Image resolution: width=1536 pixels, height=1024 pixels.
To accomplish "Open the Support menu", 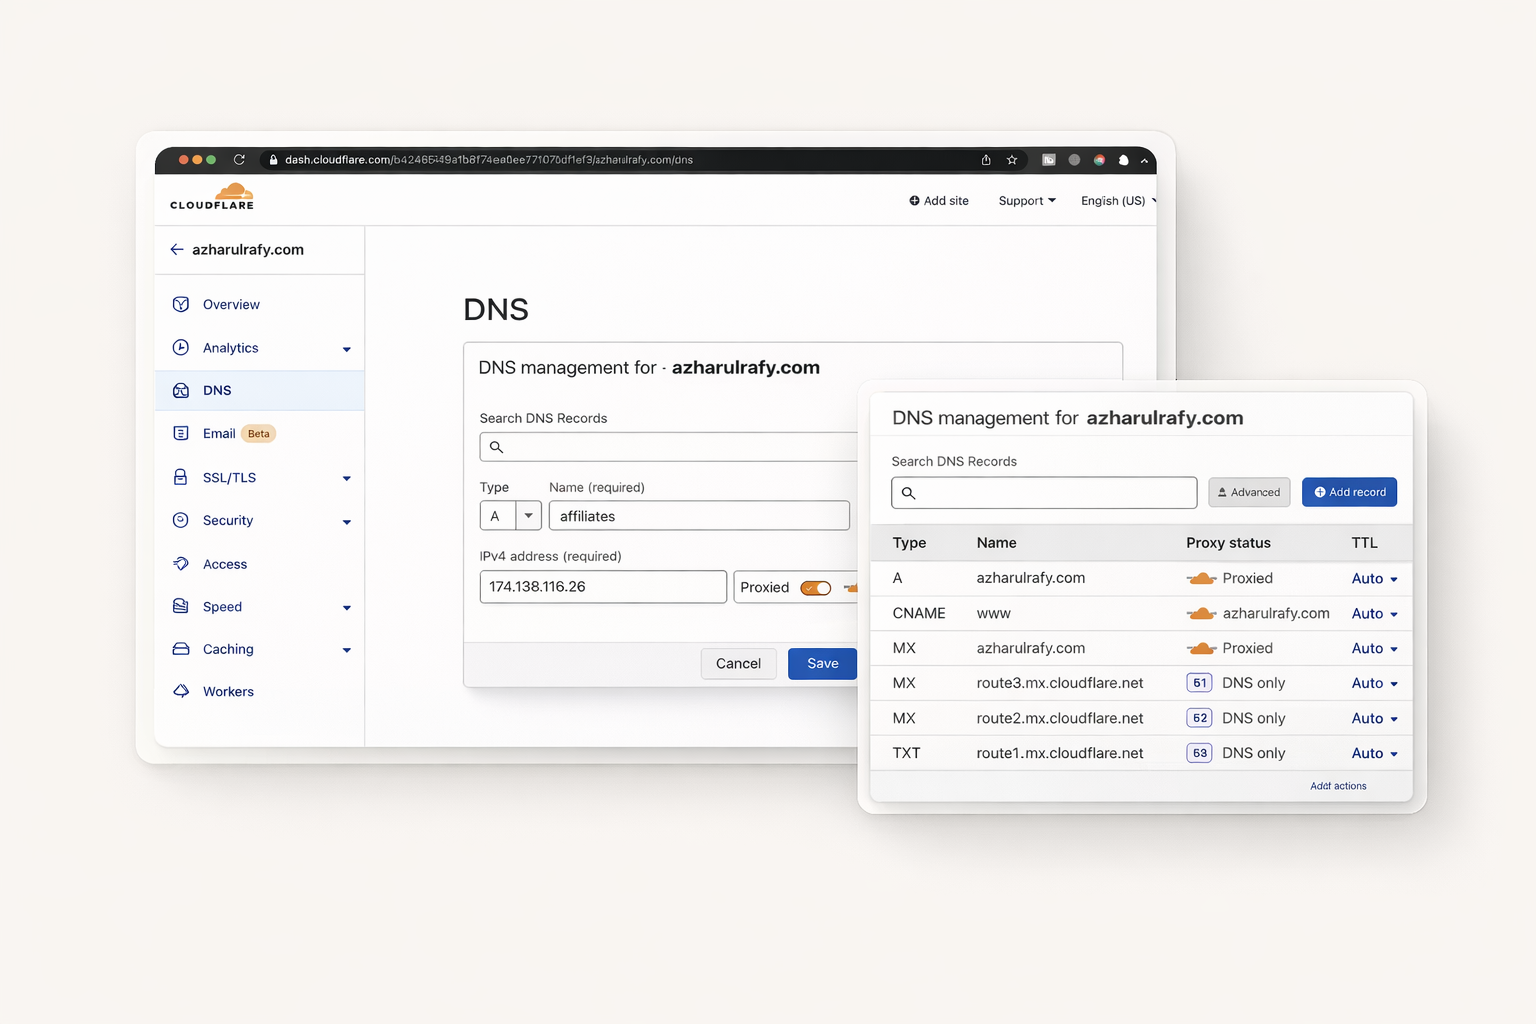I will pyautogui.click(x=1026, y=201).
